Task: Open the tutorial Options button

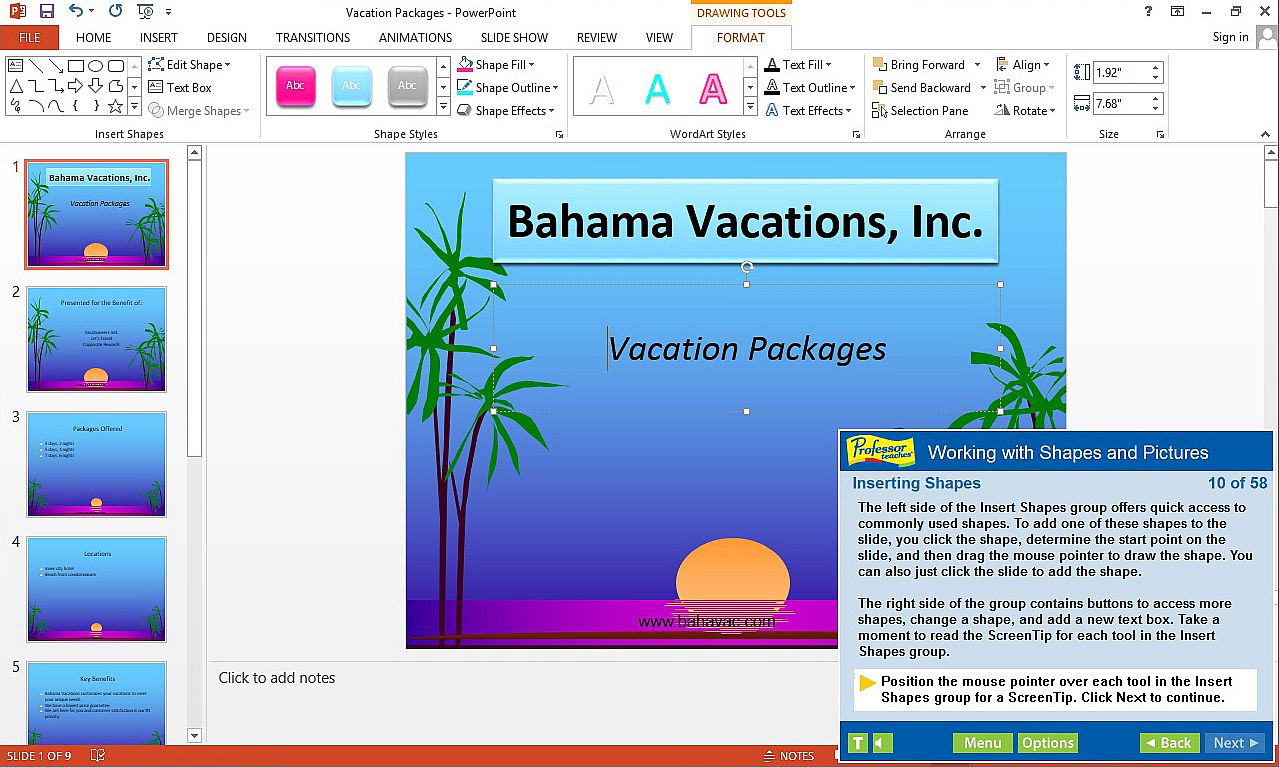Action: pyautogui.click(x=1047, y=743)
